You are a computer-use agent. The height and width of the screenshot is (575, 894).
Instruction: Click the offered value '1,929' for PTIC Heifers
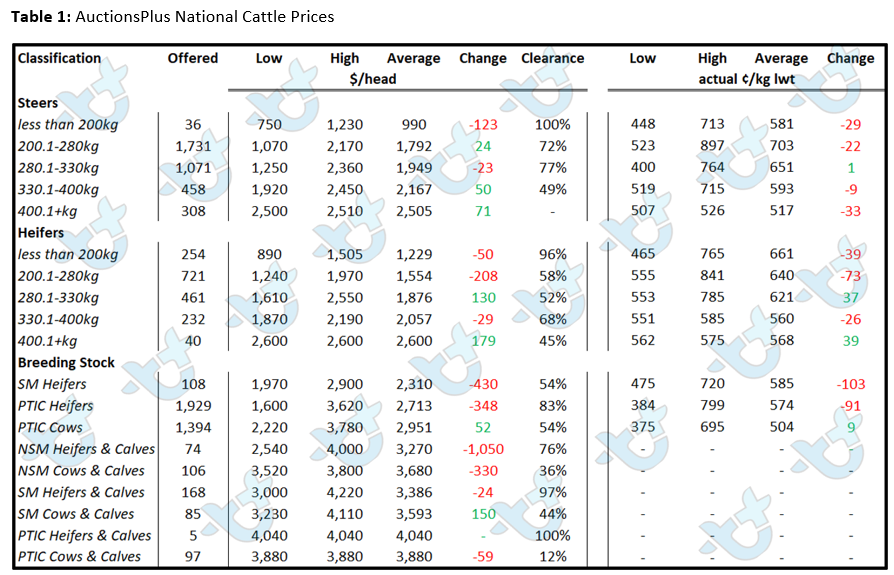(193, 406)
